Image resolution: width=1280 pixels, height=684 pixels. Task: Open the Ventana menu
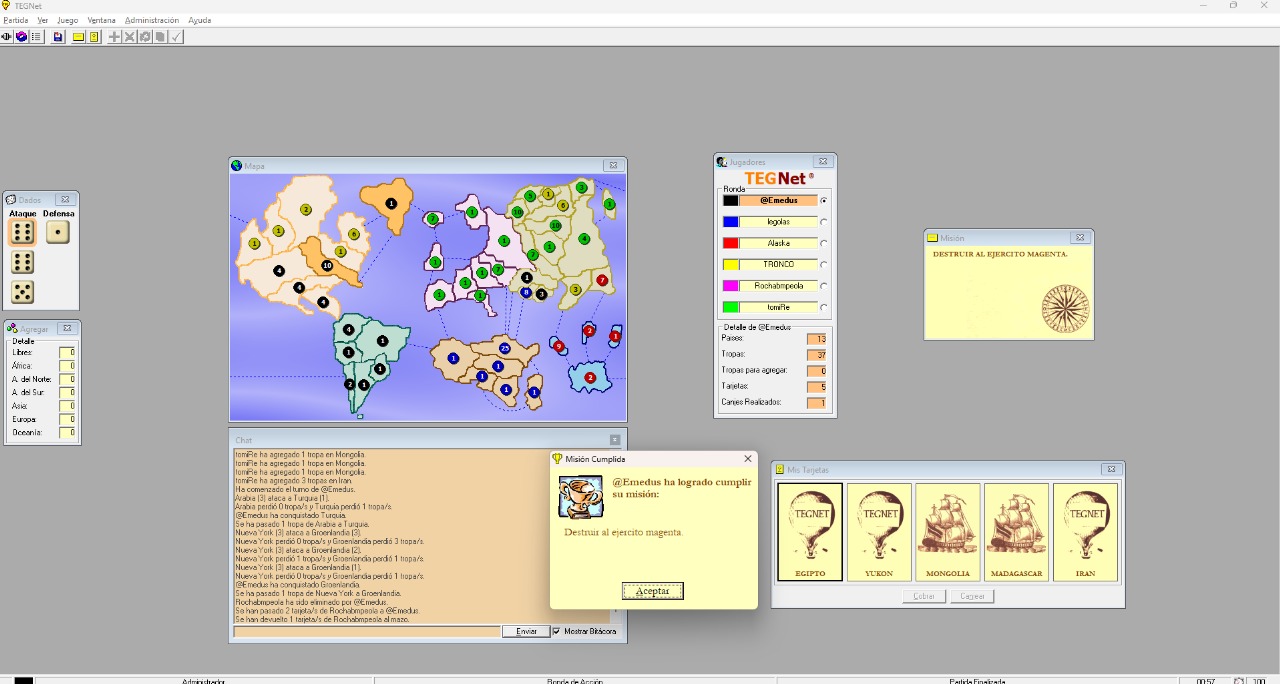click(101, 20)
